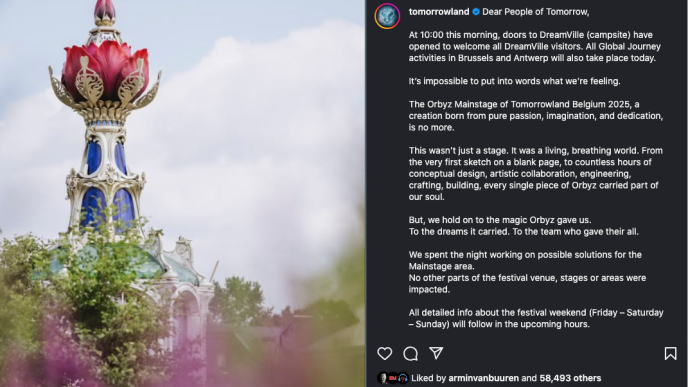Click the red DJ logo liker avatar
This screenshot has width=688, height=387.
(393, 378)
